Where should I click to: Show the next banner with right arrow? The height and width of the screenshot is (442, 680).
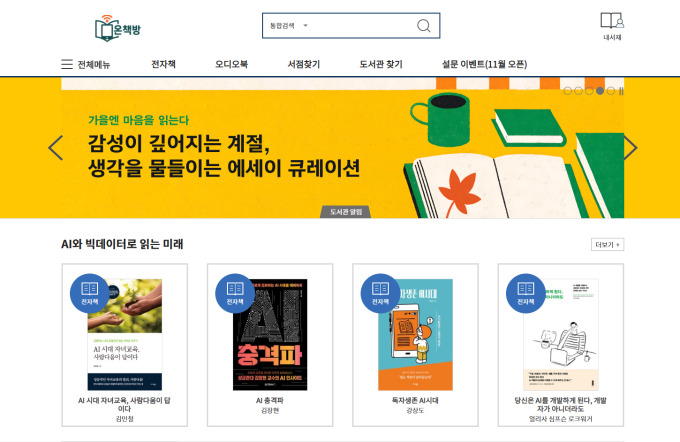click(631, 148)
